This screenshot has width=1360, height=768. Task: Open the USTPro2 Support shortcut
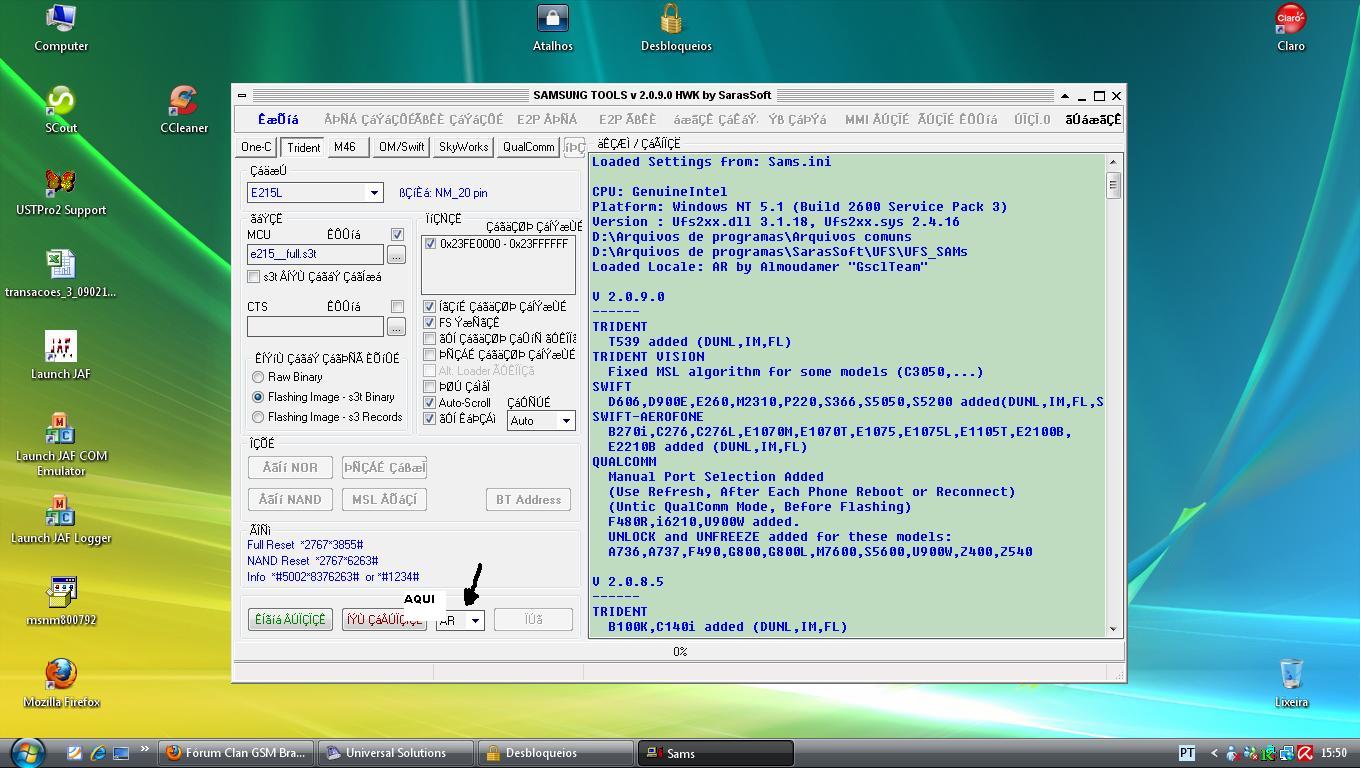pyautogui.click(x=61, y=191)
